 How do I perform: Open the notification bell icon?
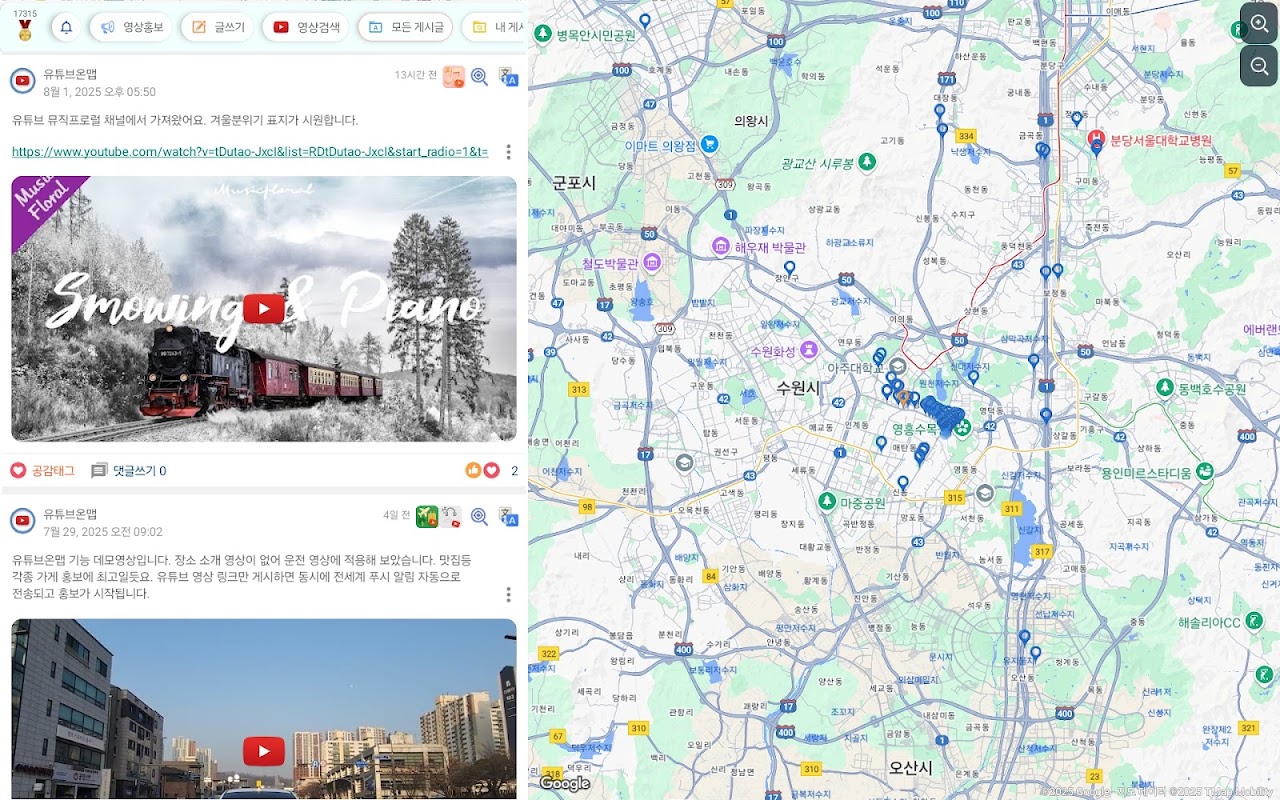[x=66, y=27]
